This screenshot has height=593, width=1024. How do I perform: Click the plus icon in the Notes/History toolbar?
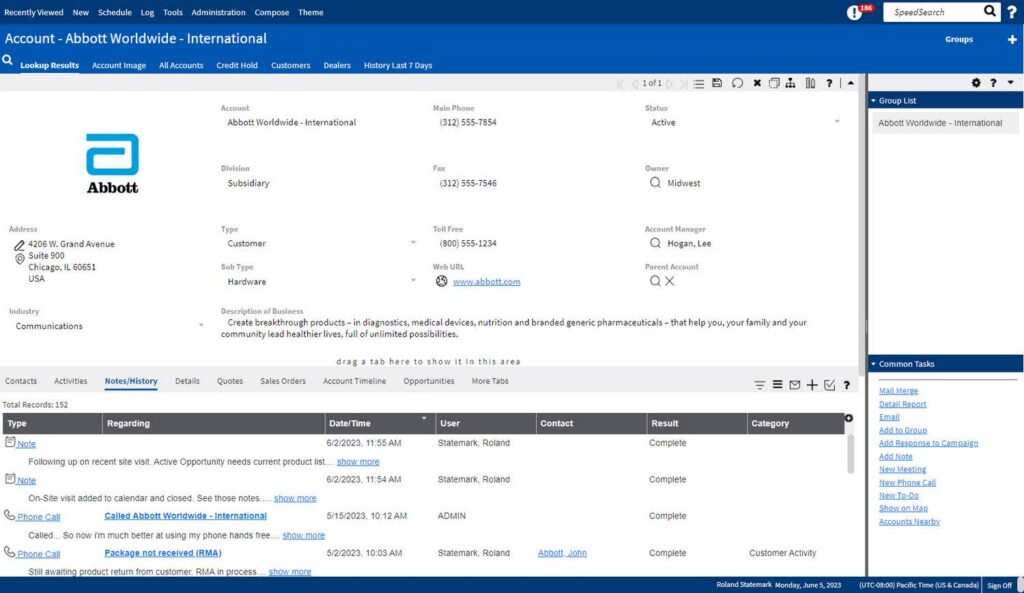[x=812, y=385]
